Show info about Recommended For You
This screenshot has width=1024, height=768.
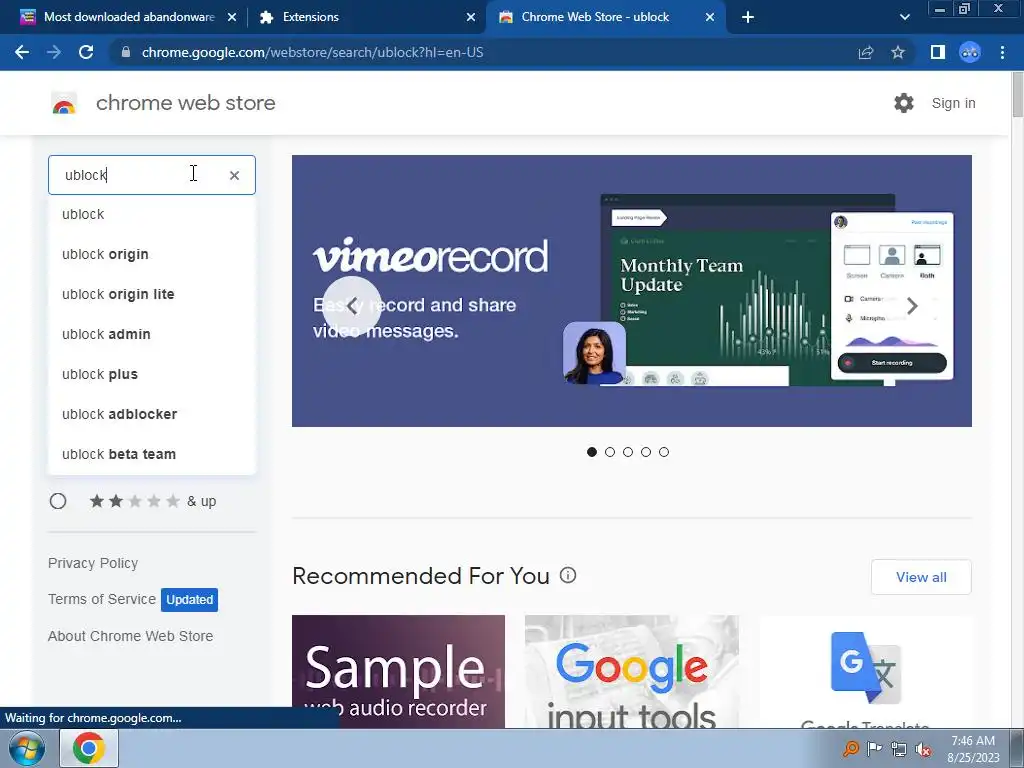click(568, 575)
